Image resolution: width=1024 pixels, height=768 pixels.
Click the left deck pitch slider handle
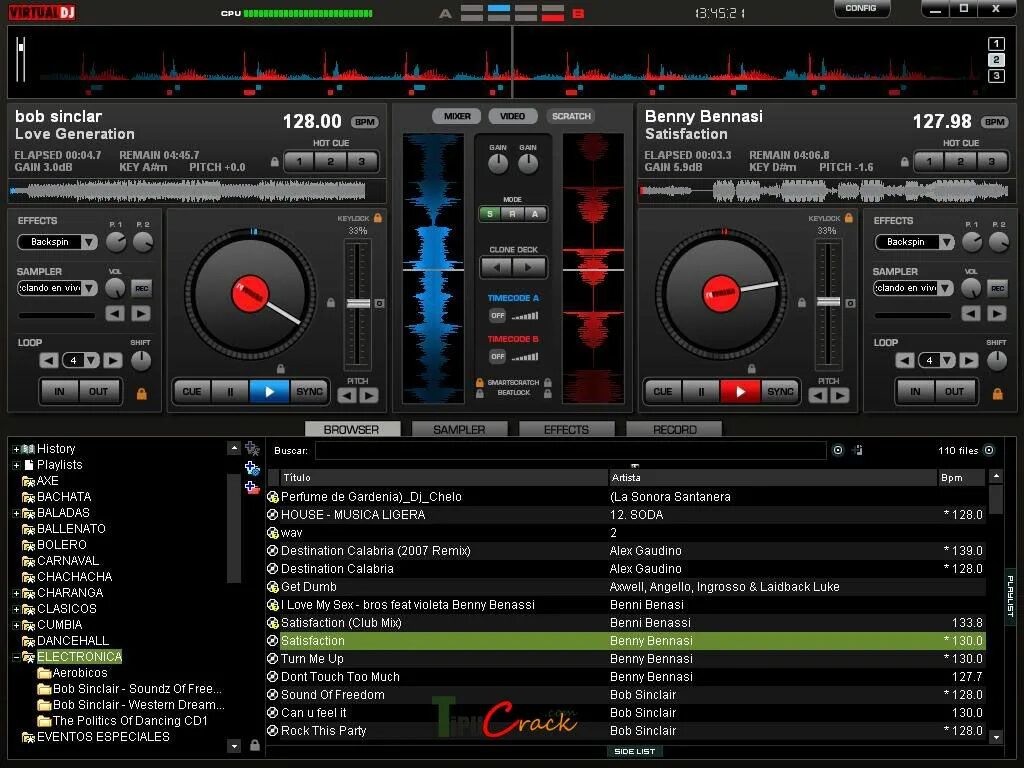tap(358, 303)
